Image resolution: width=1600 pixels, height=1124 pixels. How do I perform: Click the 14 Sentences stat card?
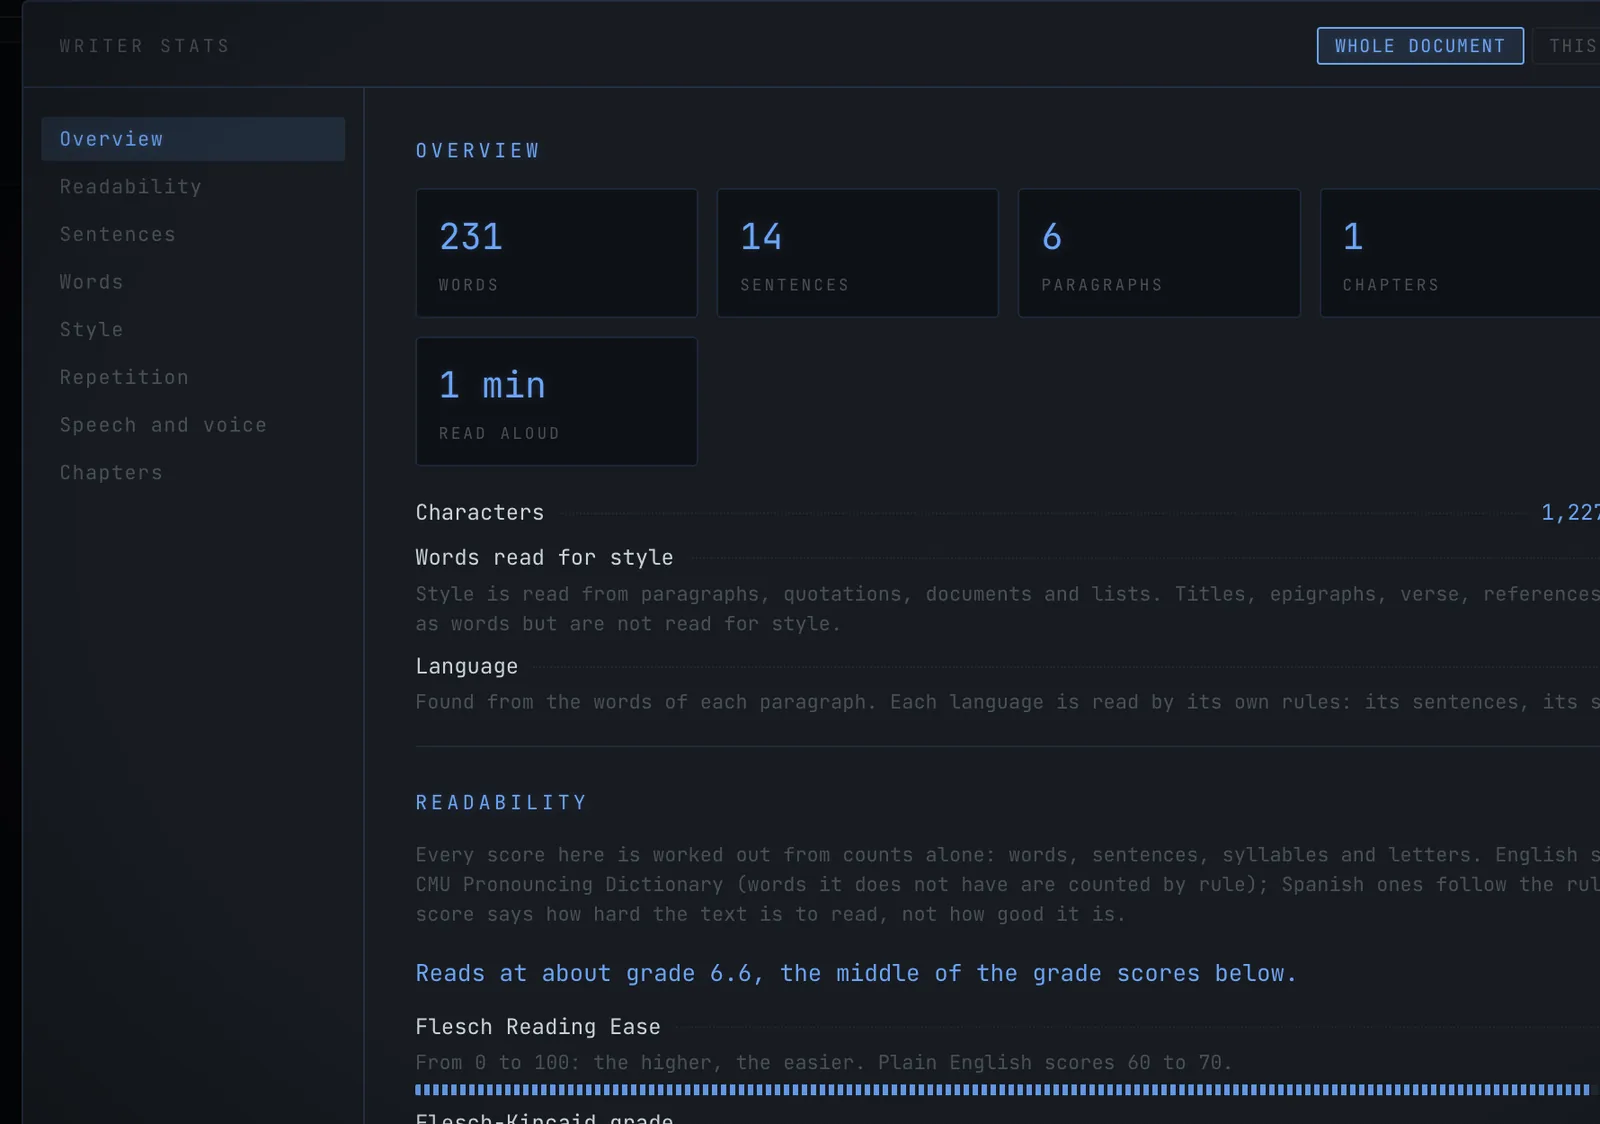858,253
